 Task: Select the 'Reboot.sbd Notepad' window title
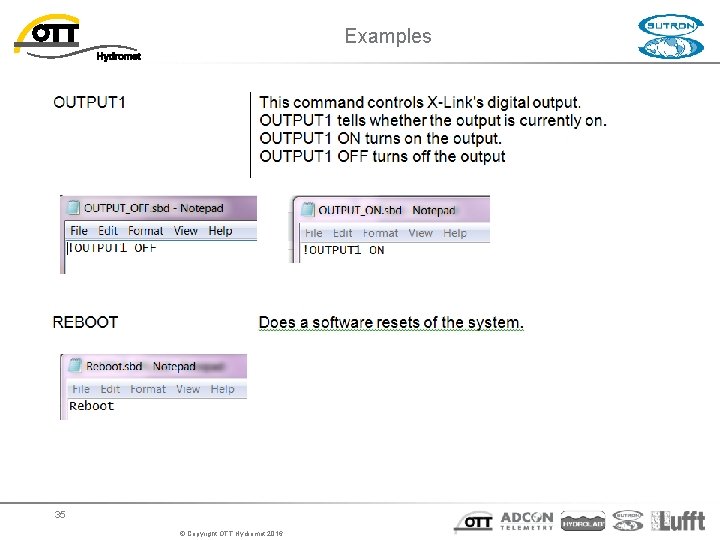pos(141,366)
